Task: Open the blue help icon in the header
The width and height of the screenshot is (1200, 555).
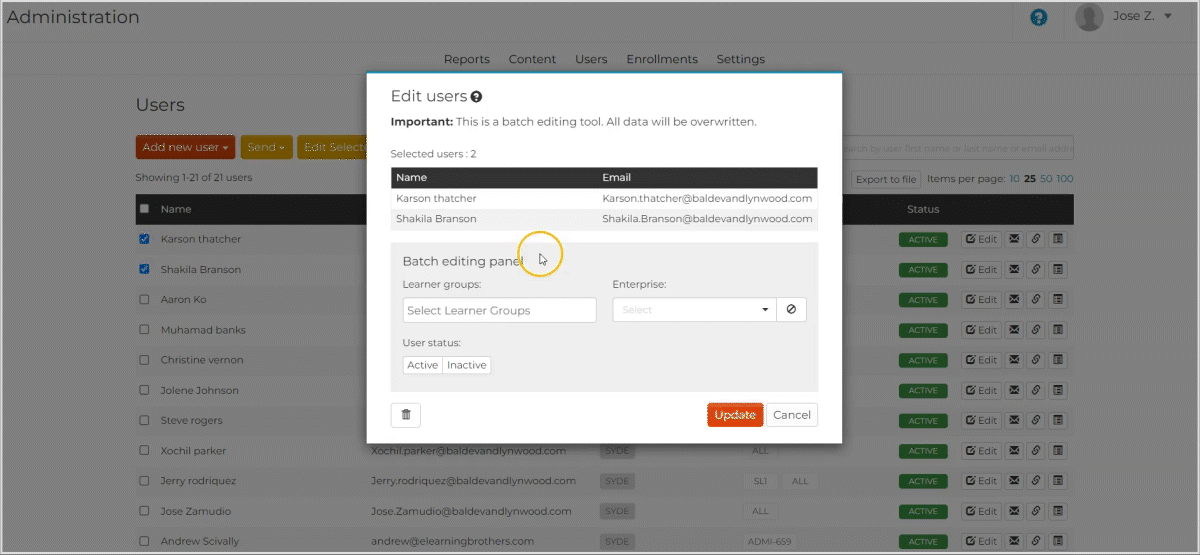Action: (x=1039, y=17)
